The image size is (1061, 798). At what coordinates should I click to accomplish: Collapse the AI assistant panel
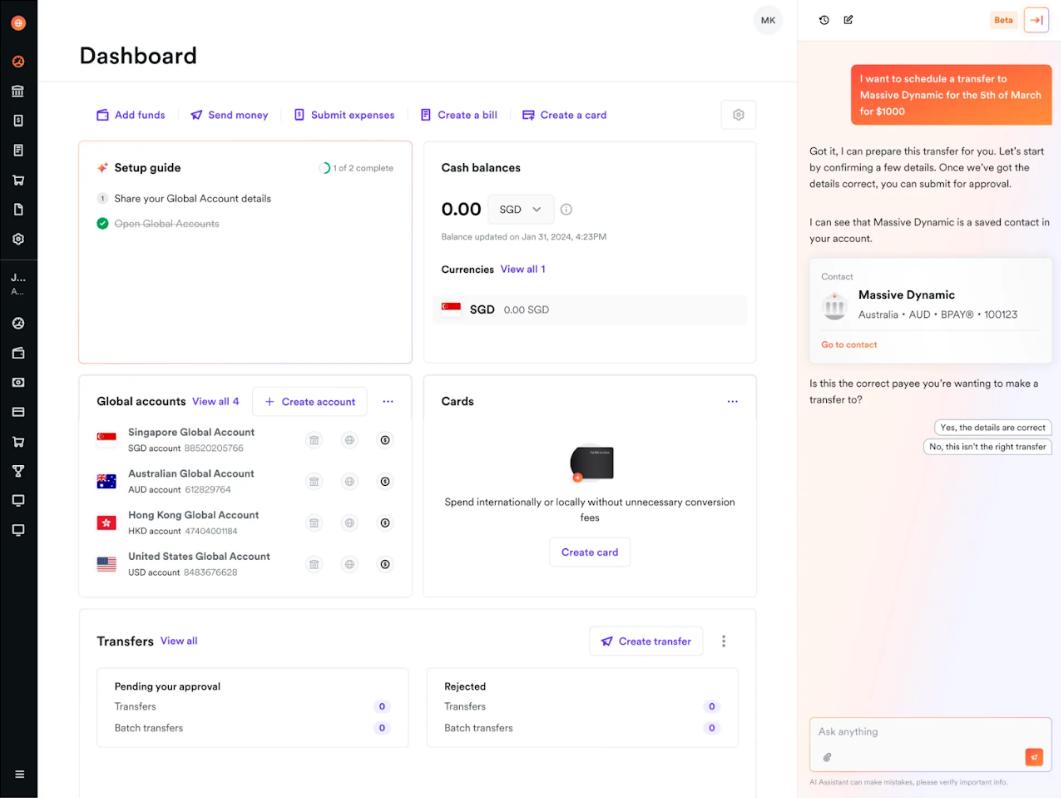(1036, 20)
